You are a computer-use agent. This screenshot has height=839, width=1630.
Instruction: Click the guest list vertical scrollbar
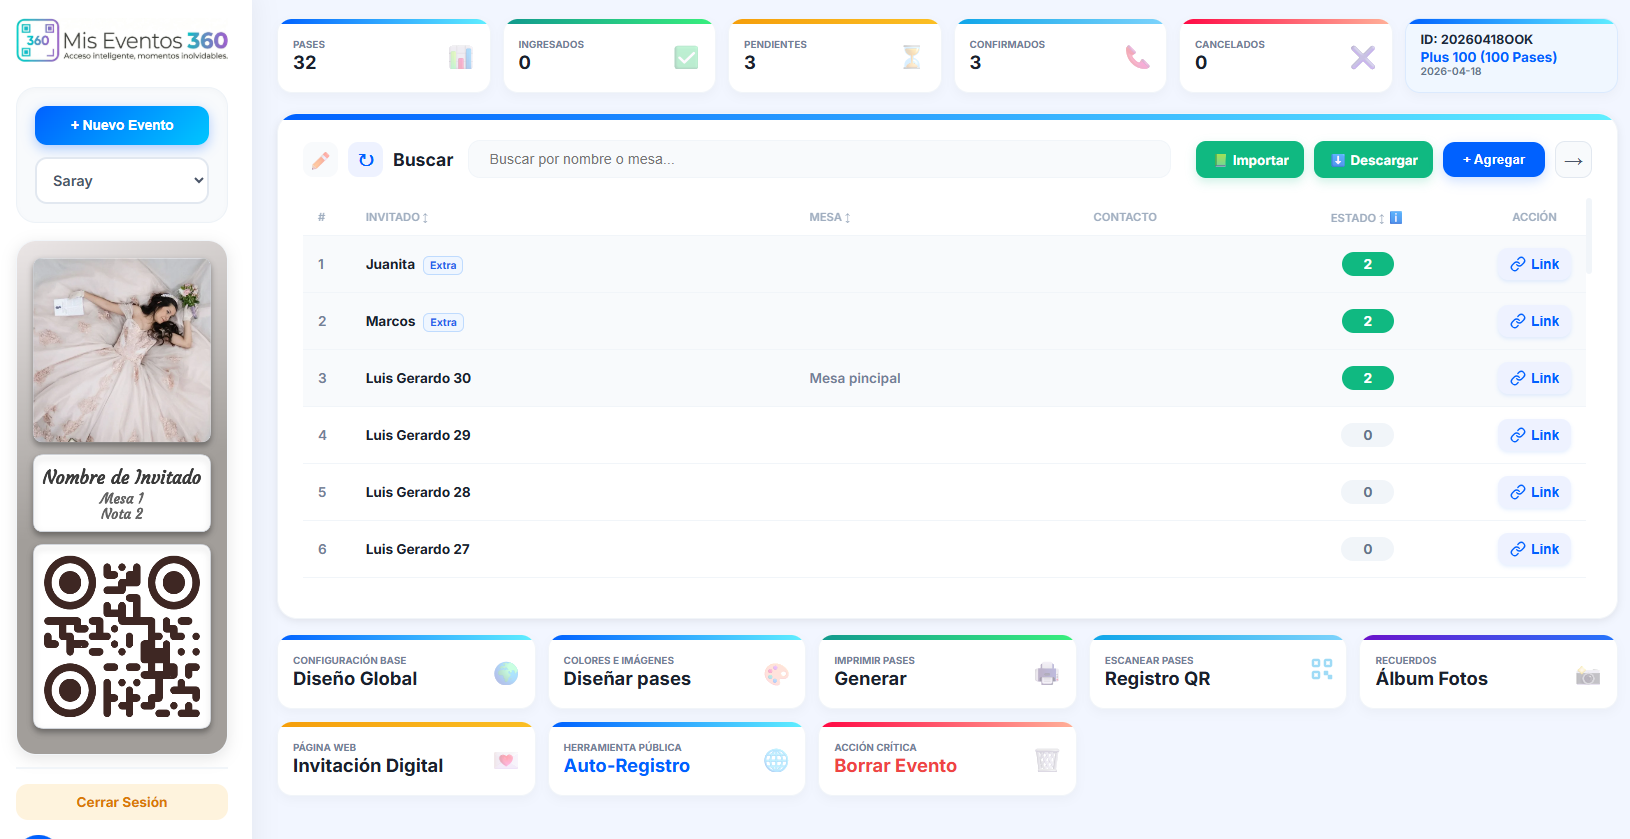[x=1588, y=237]
